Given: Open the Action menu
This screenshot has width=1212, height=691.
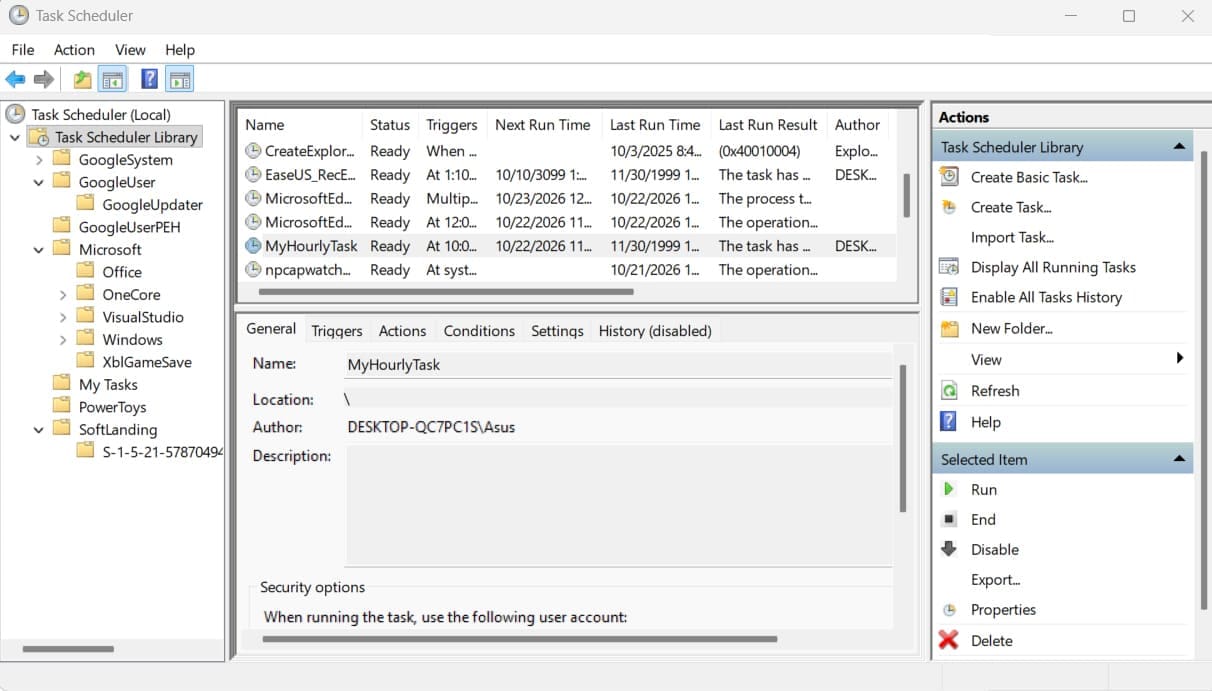Looking at the screenshot, I should click(74, 49).
